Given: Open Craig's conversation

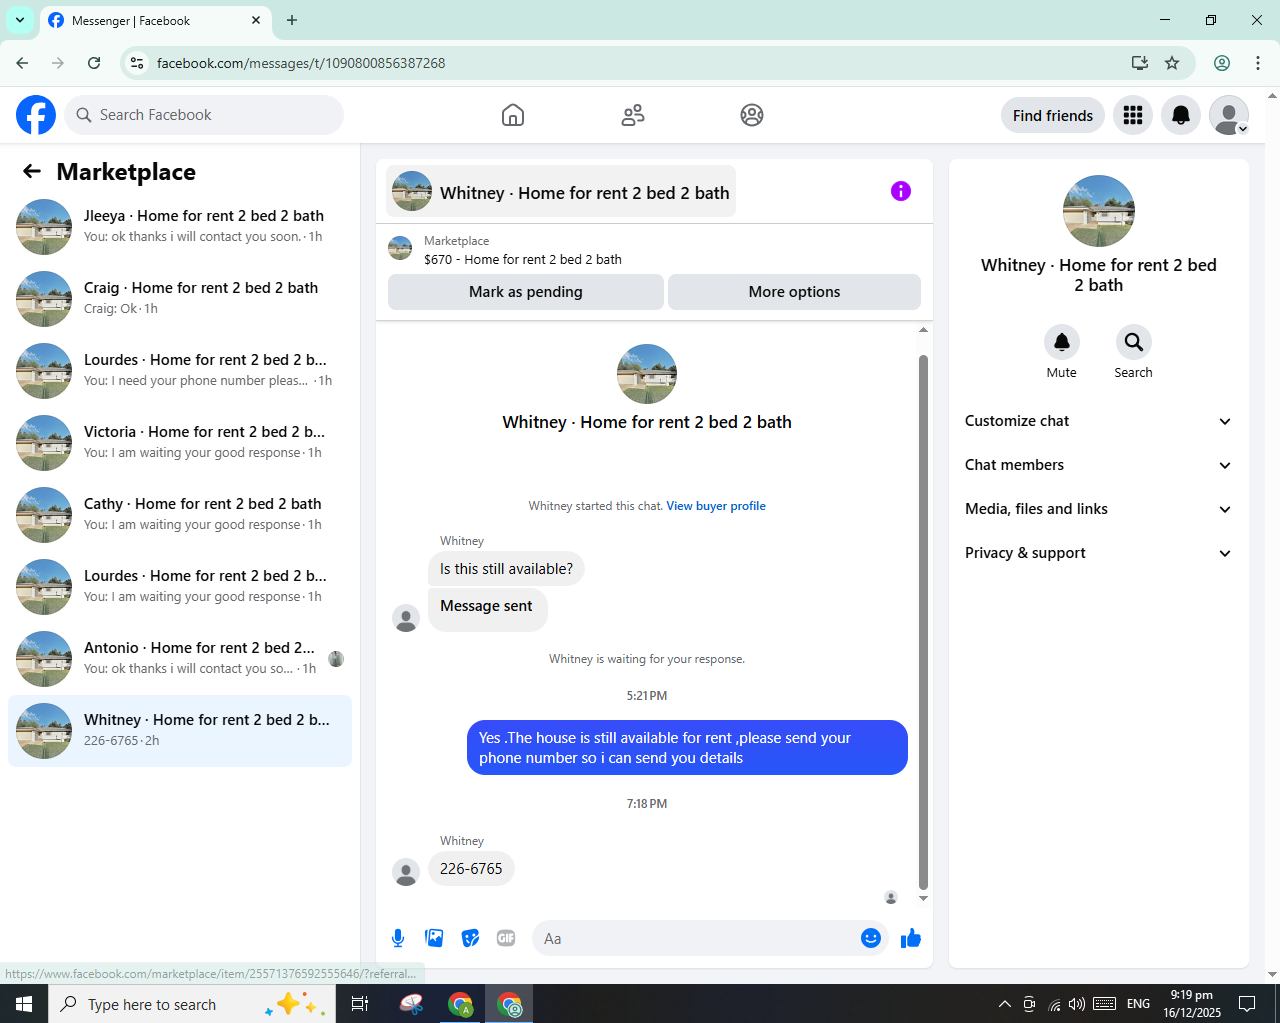Looking at the screenshot, I should 180,299.
